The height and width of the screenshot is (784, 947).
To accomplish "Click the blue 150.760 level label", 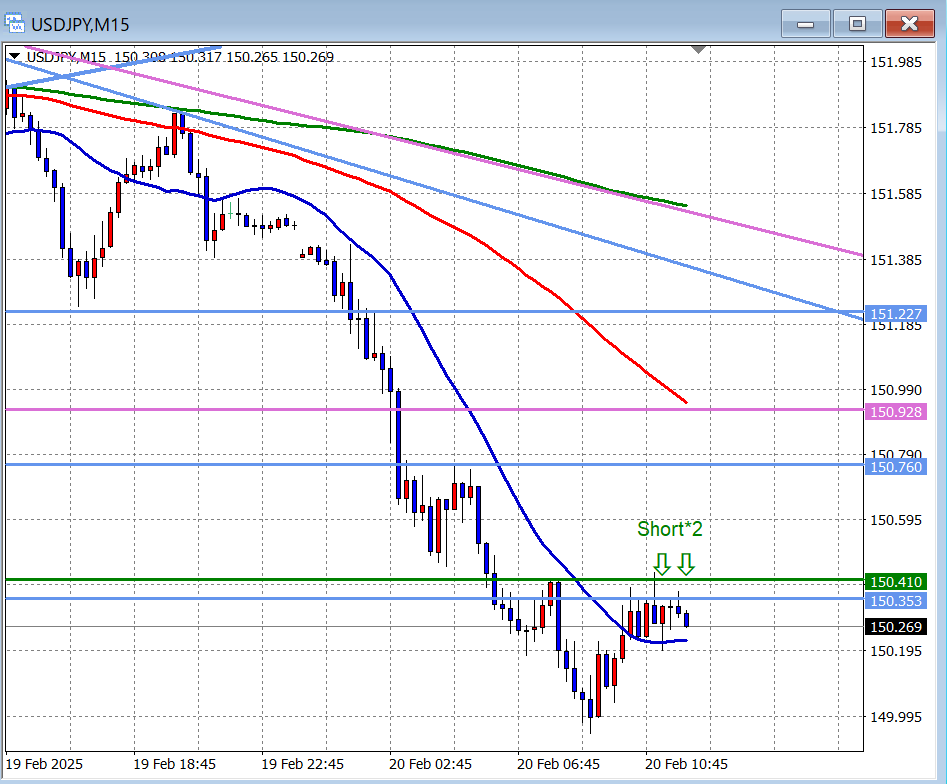I will [896, 466].
